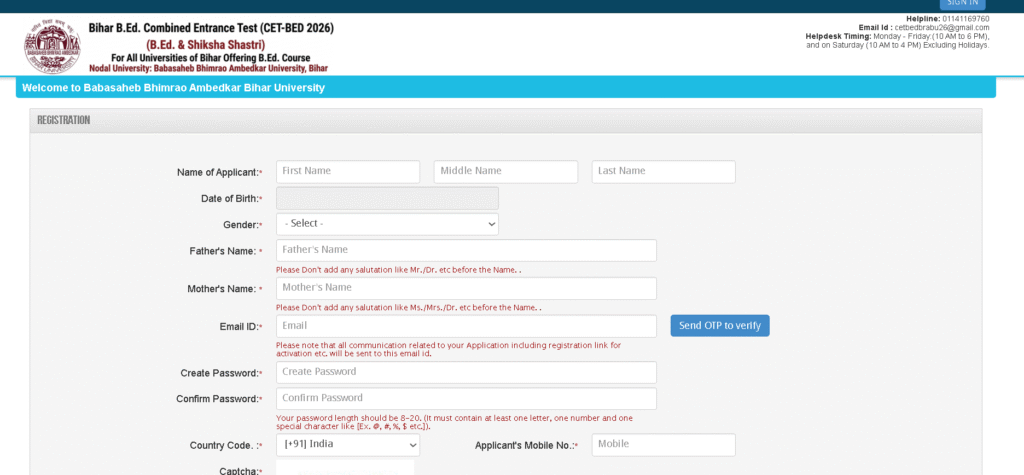Image resolution: width=1024 pixels, height=475 pixels.
Task: Click the First Name input field
Action: [x=347, y=171]
